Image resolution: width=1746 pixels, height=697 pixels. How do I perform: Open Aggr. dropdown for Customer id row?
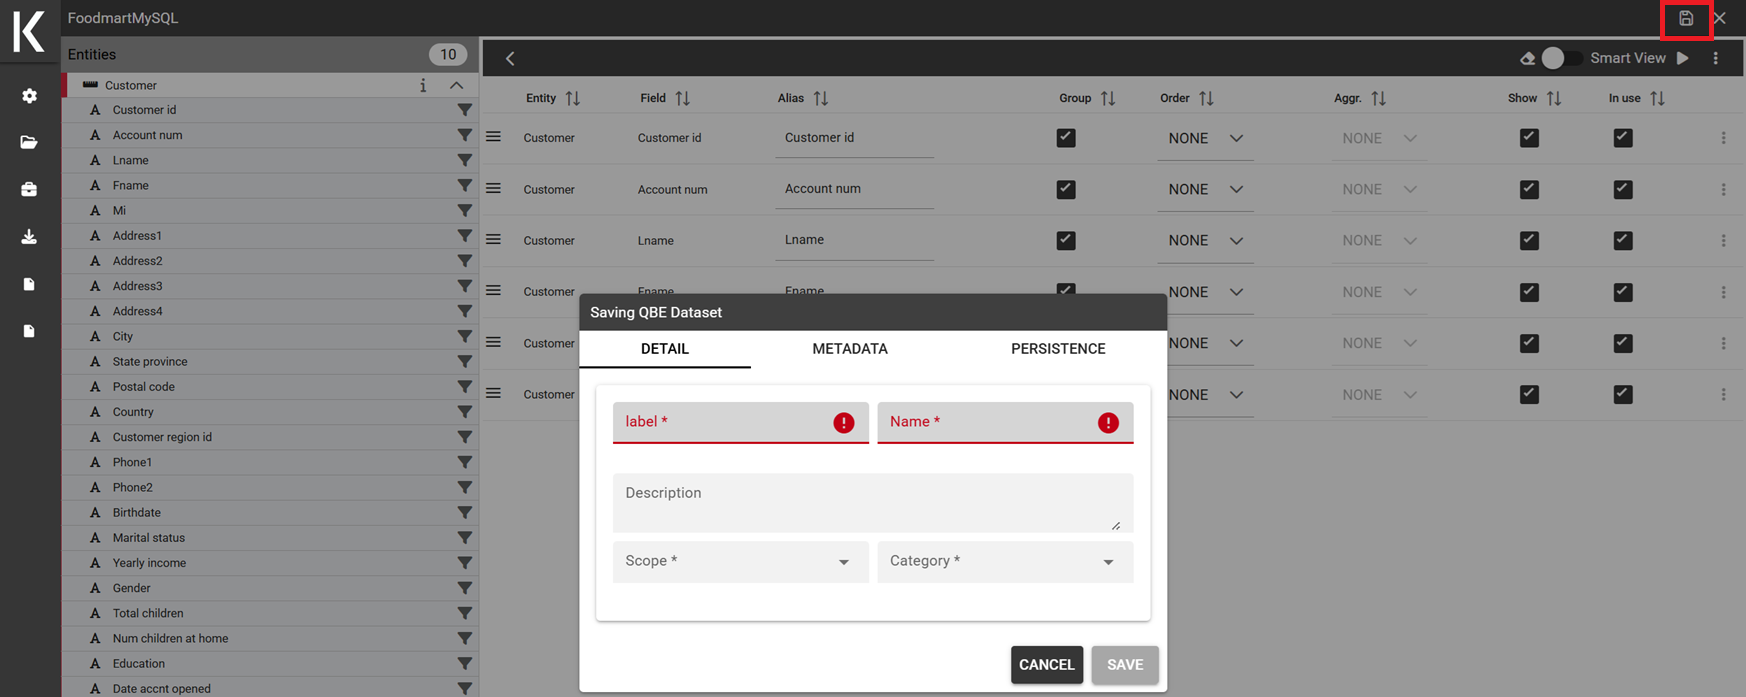pos(1379,138)
